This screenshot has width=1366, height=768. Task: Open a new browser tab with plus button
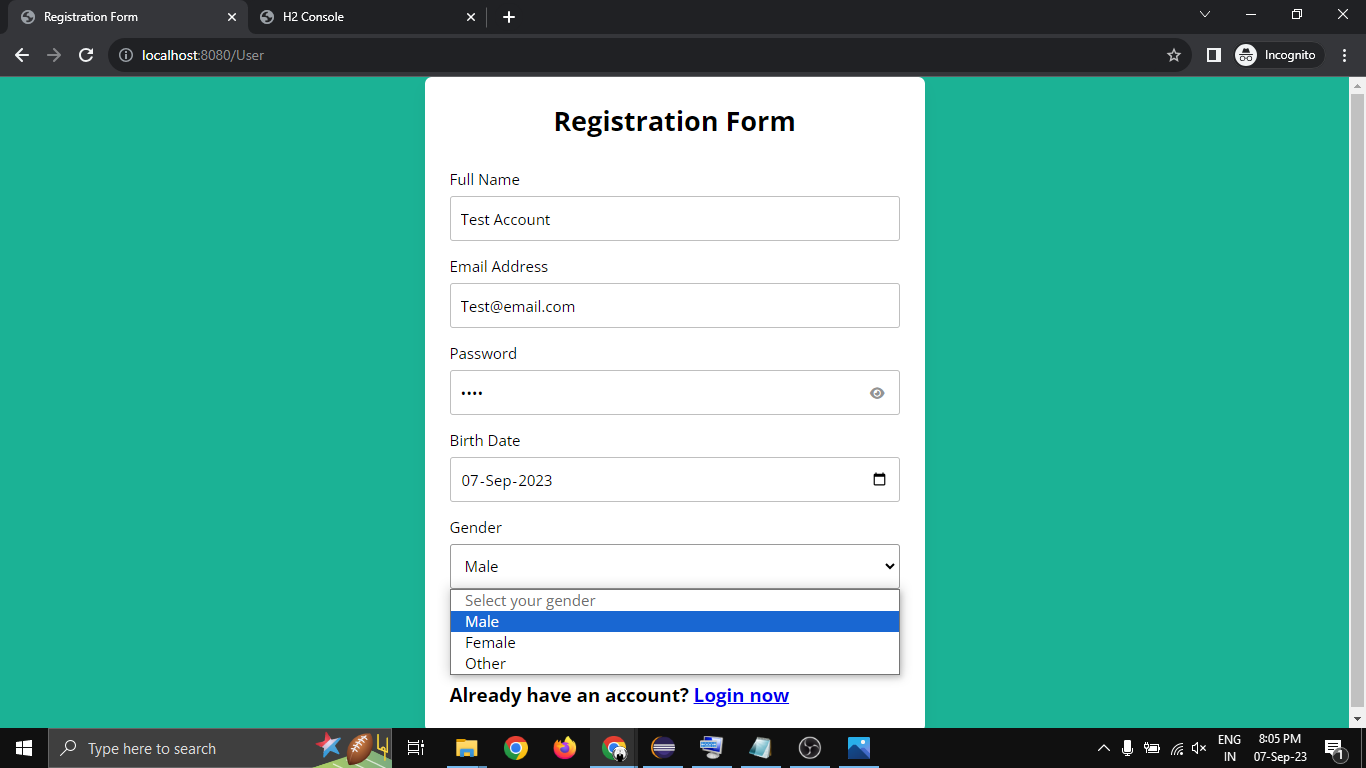click(509, 17)
